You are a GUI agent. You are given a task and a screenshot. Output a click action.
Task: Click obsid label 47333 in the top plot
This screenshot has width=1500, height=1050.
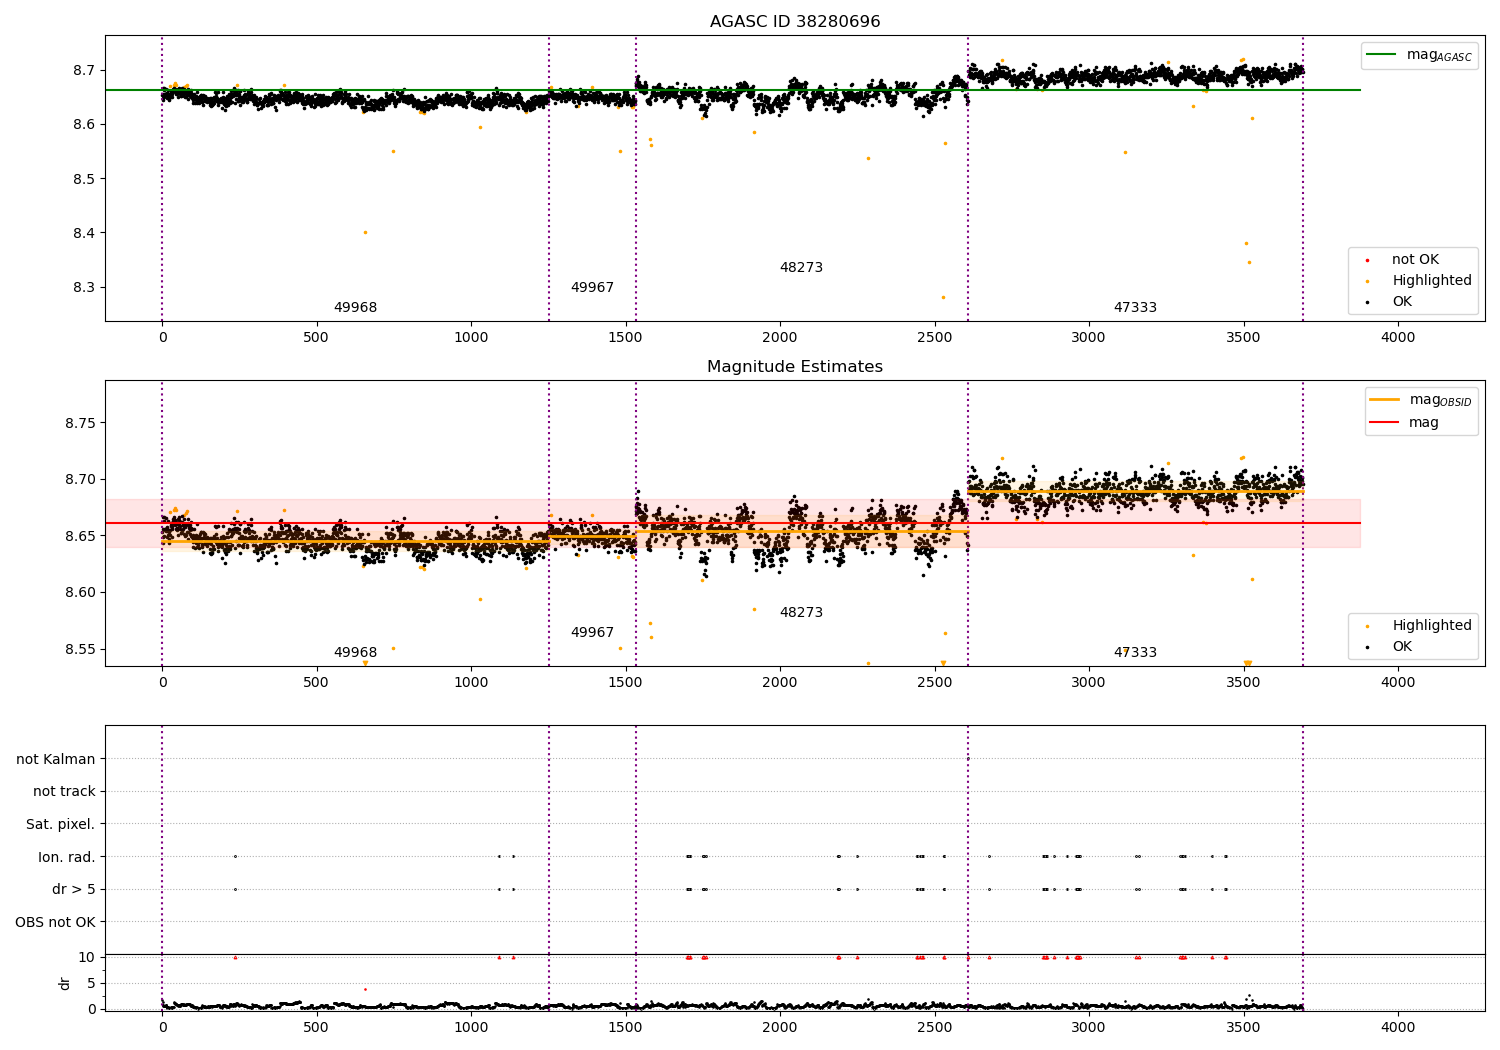click(x=1136, y=308)
